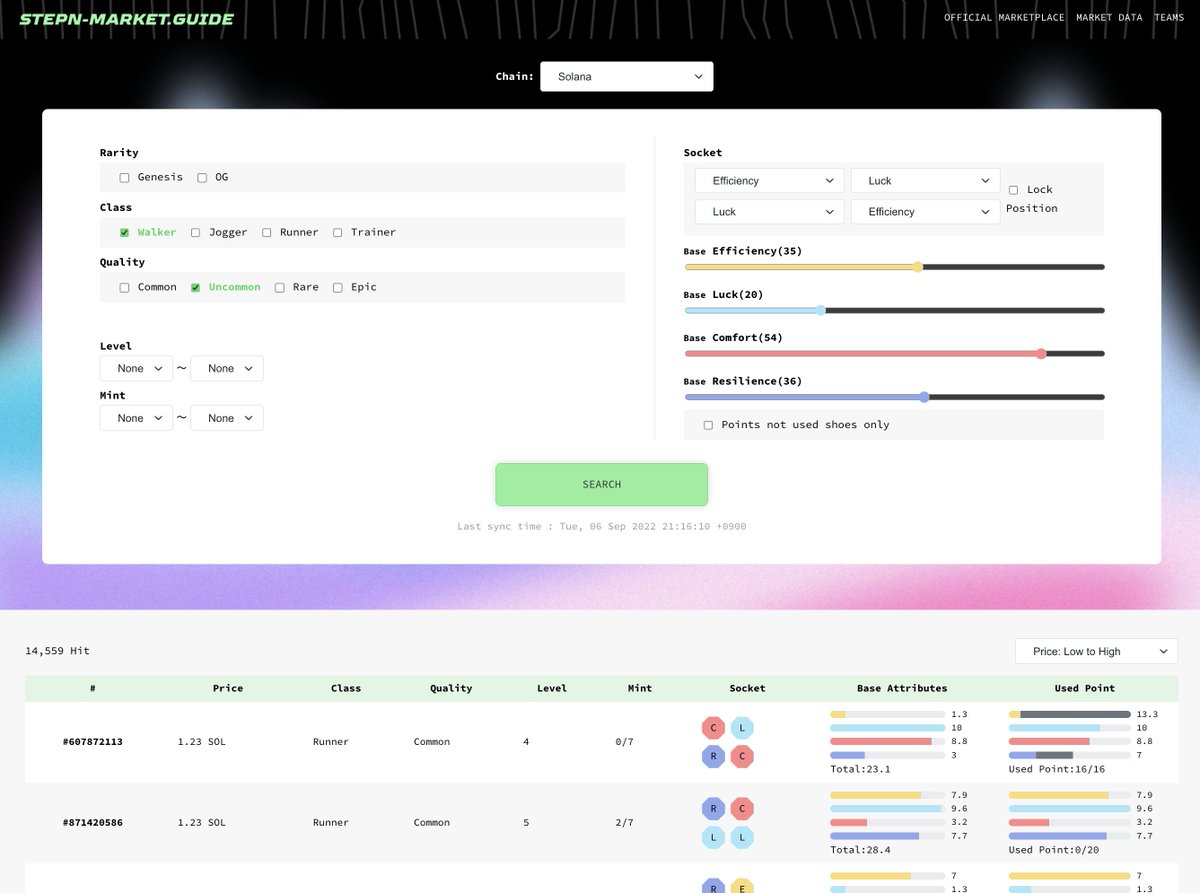Image resolution: width=1200 pixels, height=893 pixels.
Task: Click the red C socket on shoe #871420586
Action: (x=741, y=808)
